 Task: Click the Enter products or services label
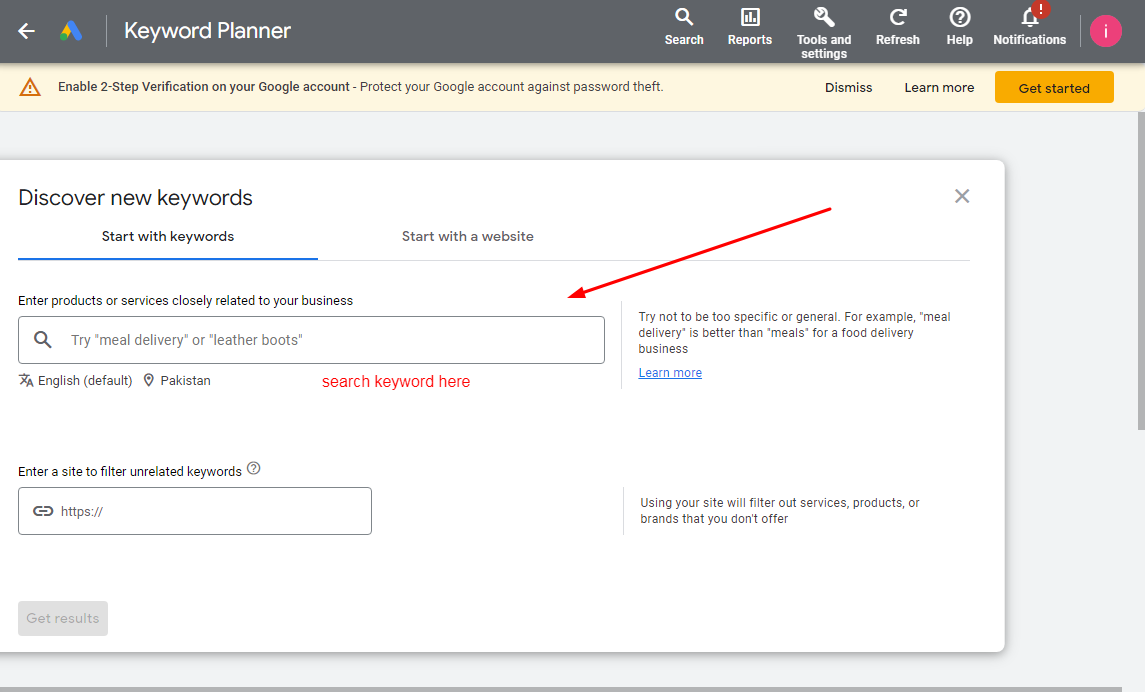[x=185, y=301]
